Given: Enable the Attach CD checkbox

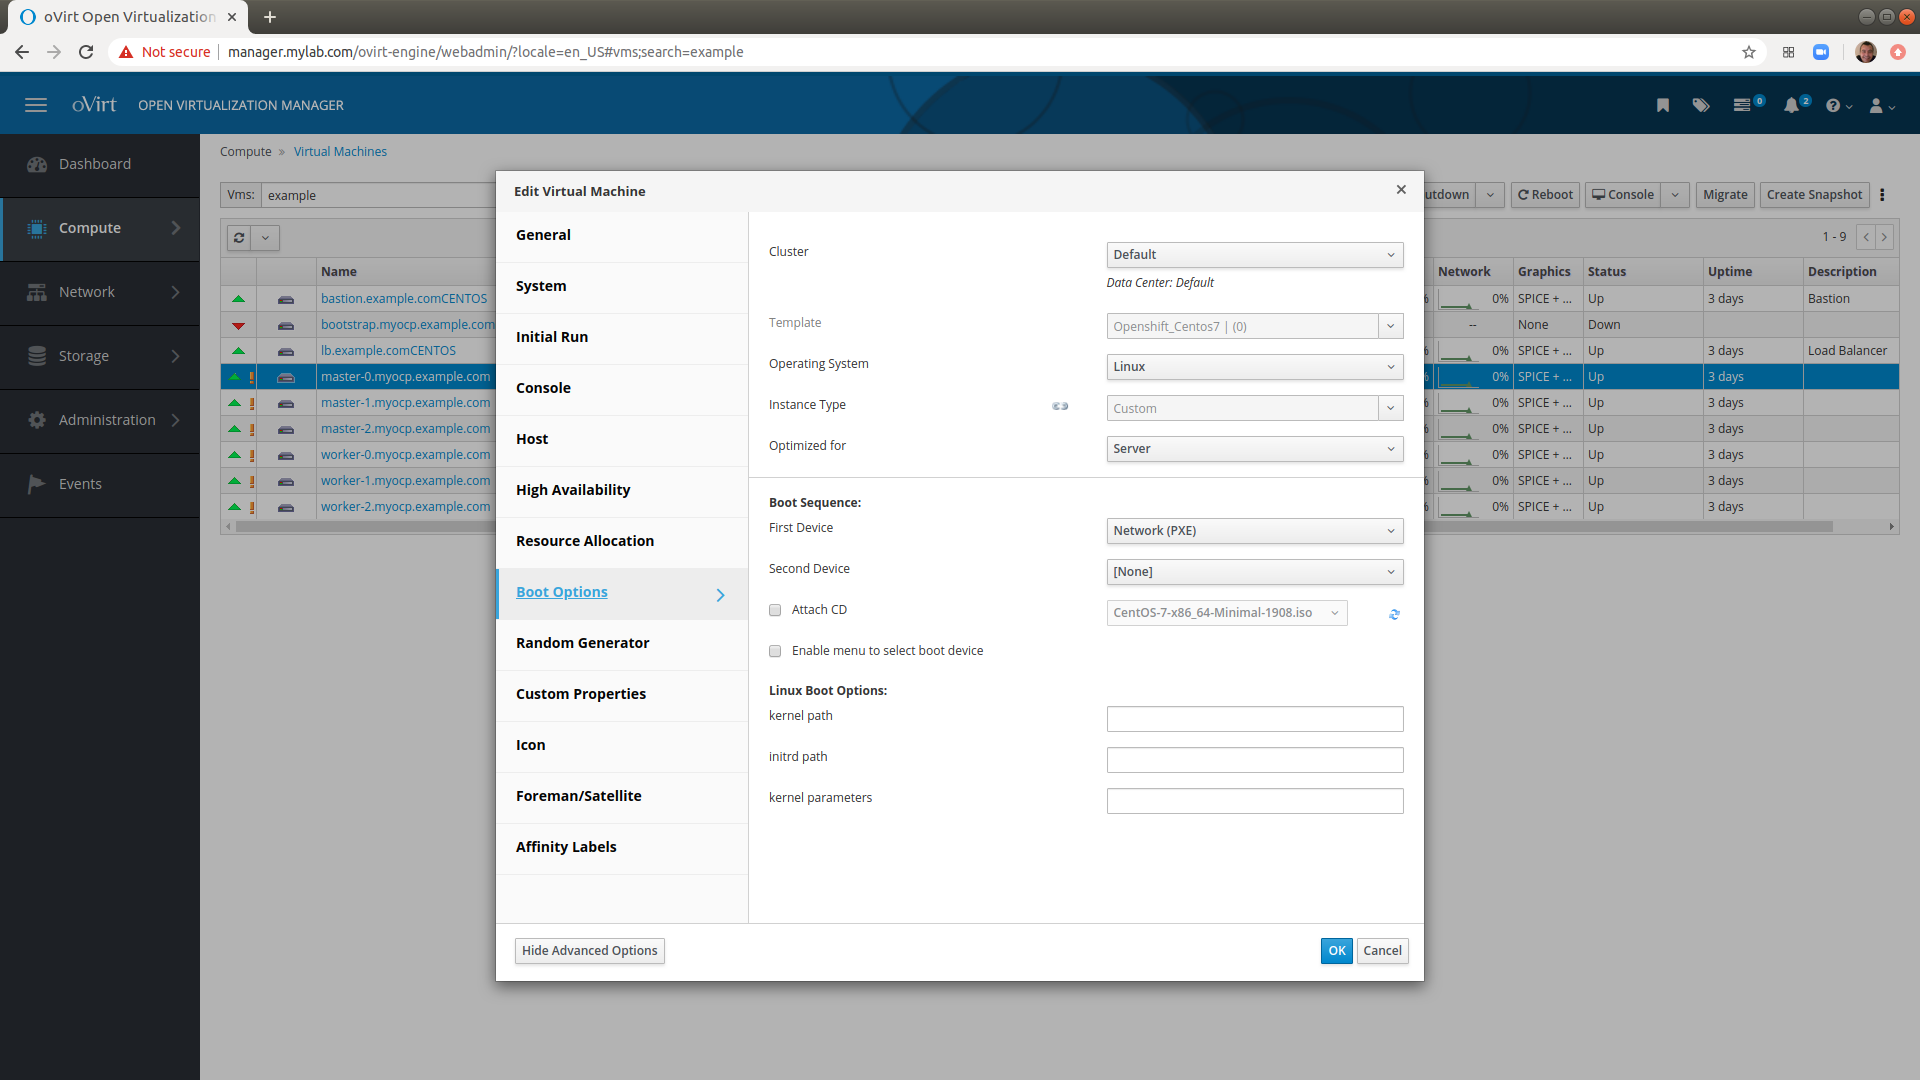Looking at the screenshot, I should click(x=775, y=610).
